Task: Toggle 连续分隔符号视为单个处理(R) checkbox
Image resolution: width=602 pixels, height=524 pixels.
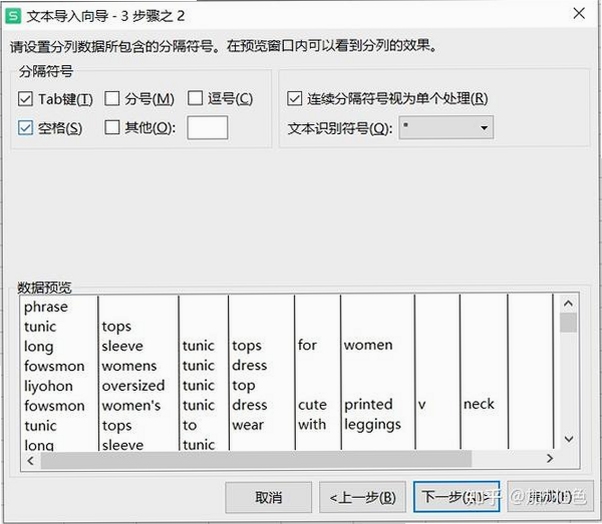Action: pyautogui.click(x=294, y=98)
